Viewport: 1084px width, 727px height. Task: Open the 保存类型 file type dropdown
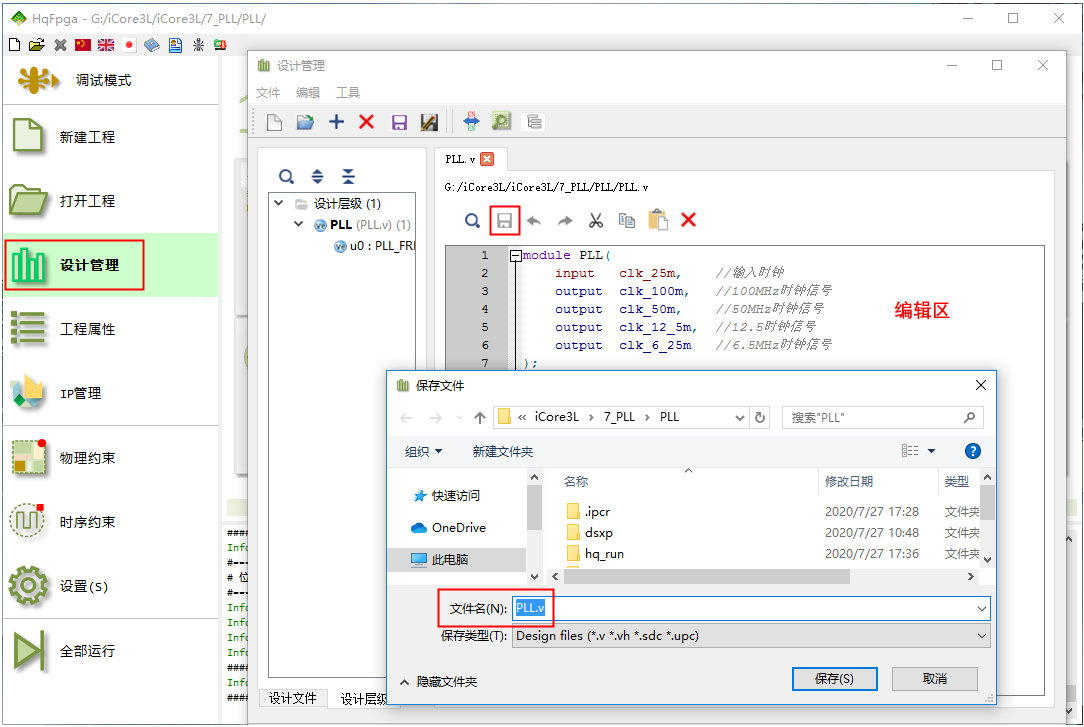pyautogui.click(x=750, y=635)
